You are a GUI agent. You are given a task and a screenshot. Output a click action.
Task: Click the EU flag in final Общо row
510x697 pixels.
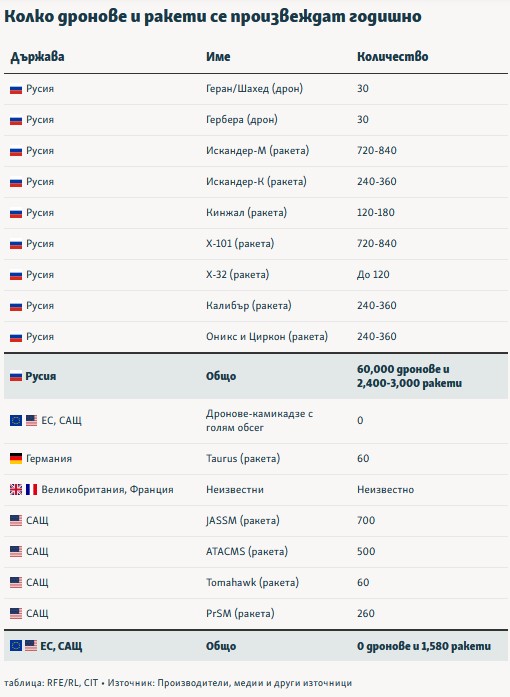16,646
